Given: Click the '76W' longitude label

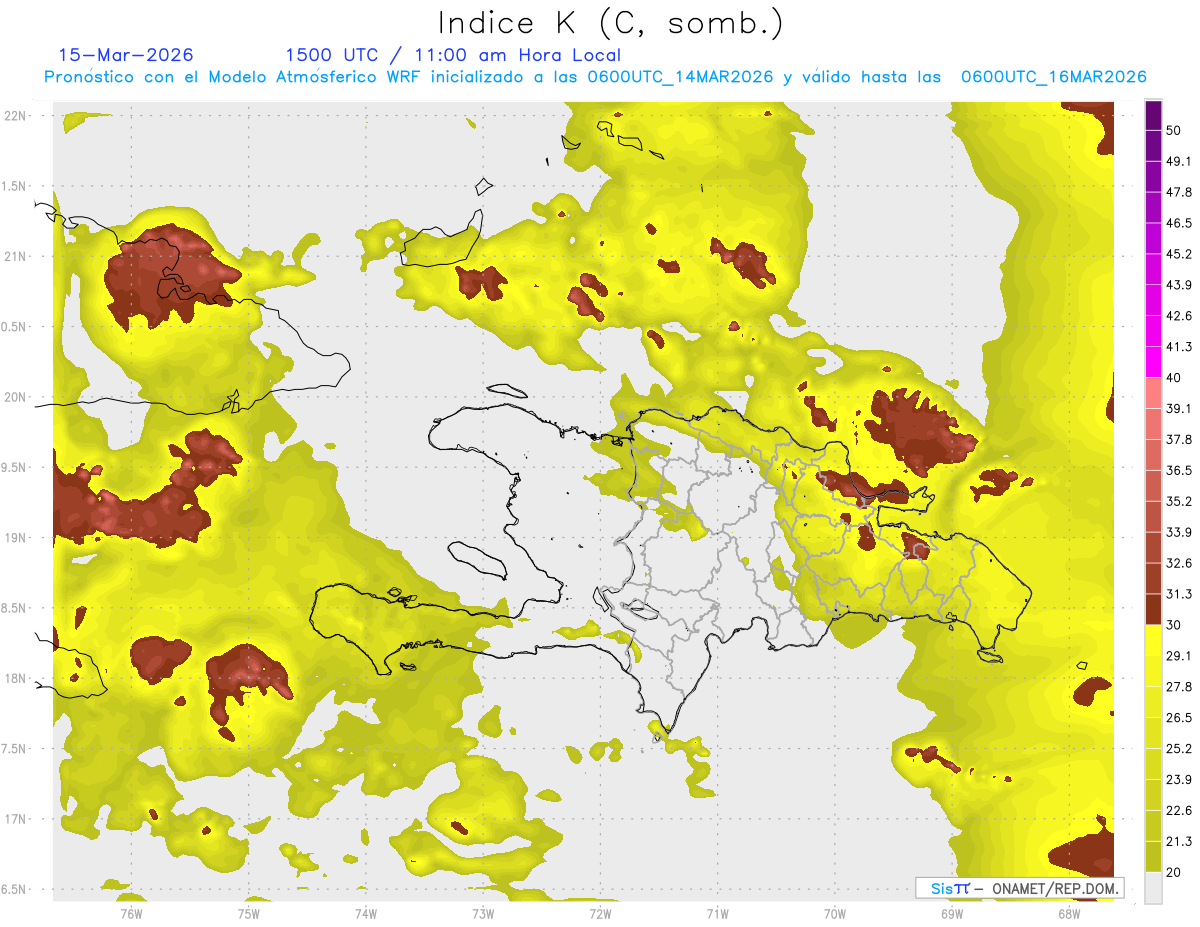Looking at the screenshot, I should [x=131, y=914].
